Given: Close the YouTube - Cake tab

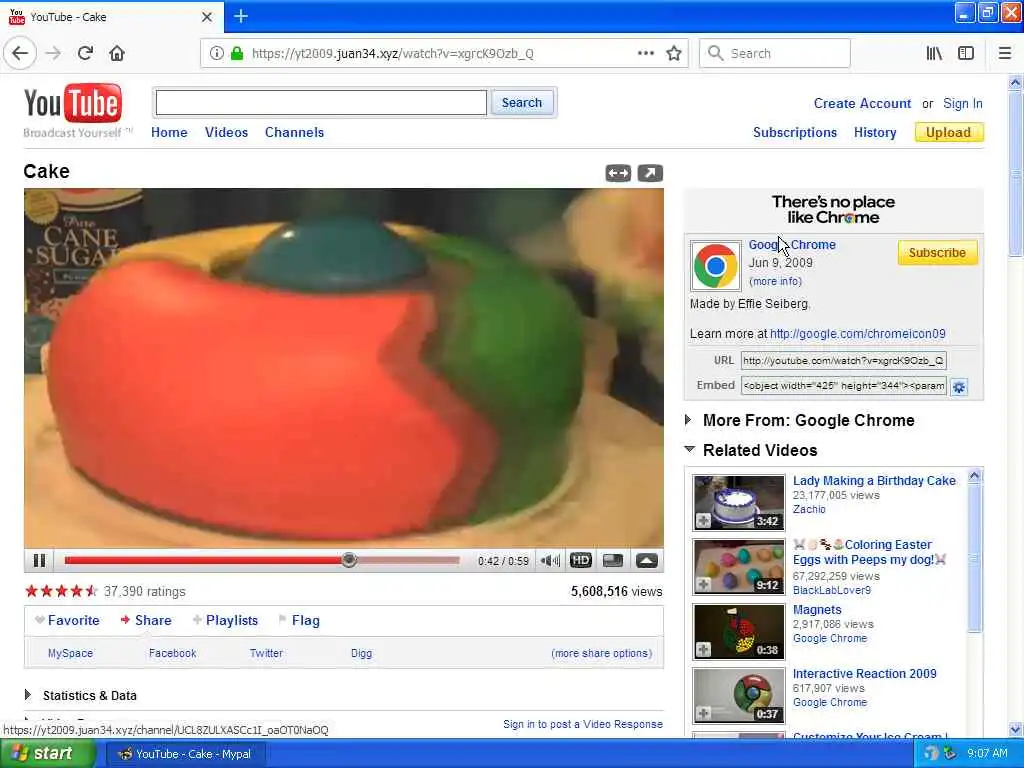Looking at the screenshot, I should click(x=207, y=17).
